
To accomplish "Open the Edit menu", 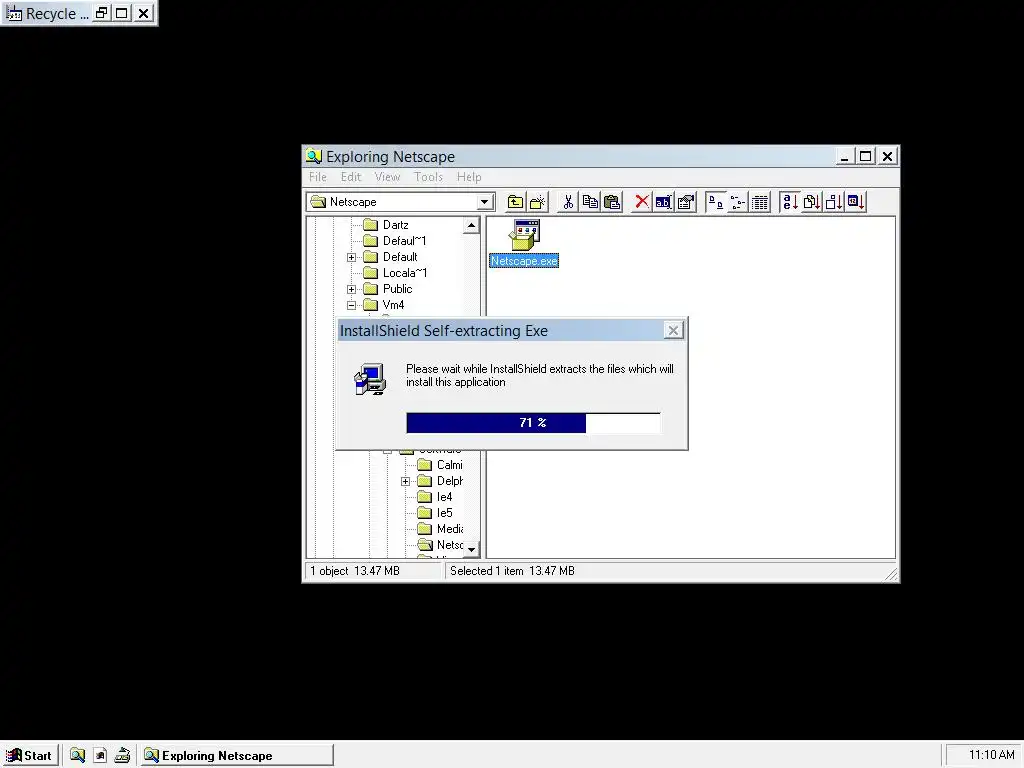I will tap(351, 177).
